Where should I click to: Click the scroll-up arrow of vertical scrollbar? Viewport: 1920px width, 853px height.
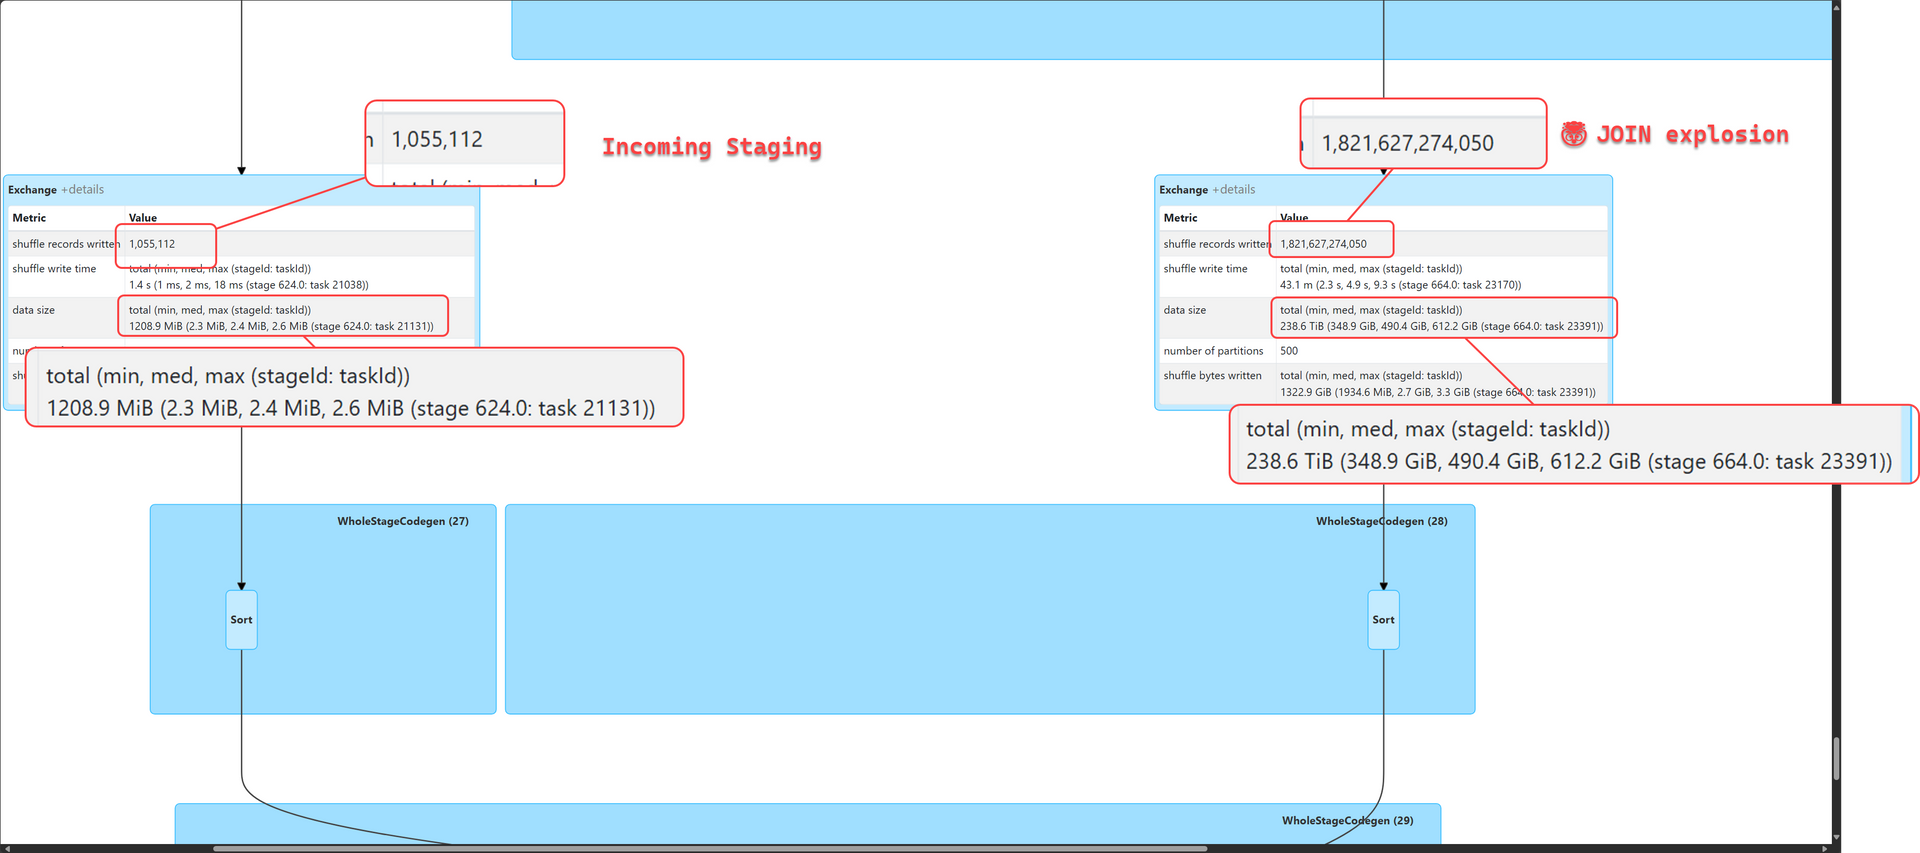1836,6
